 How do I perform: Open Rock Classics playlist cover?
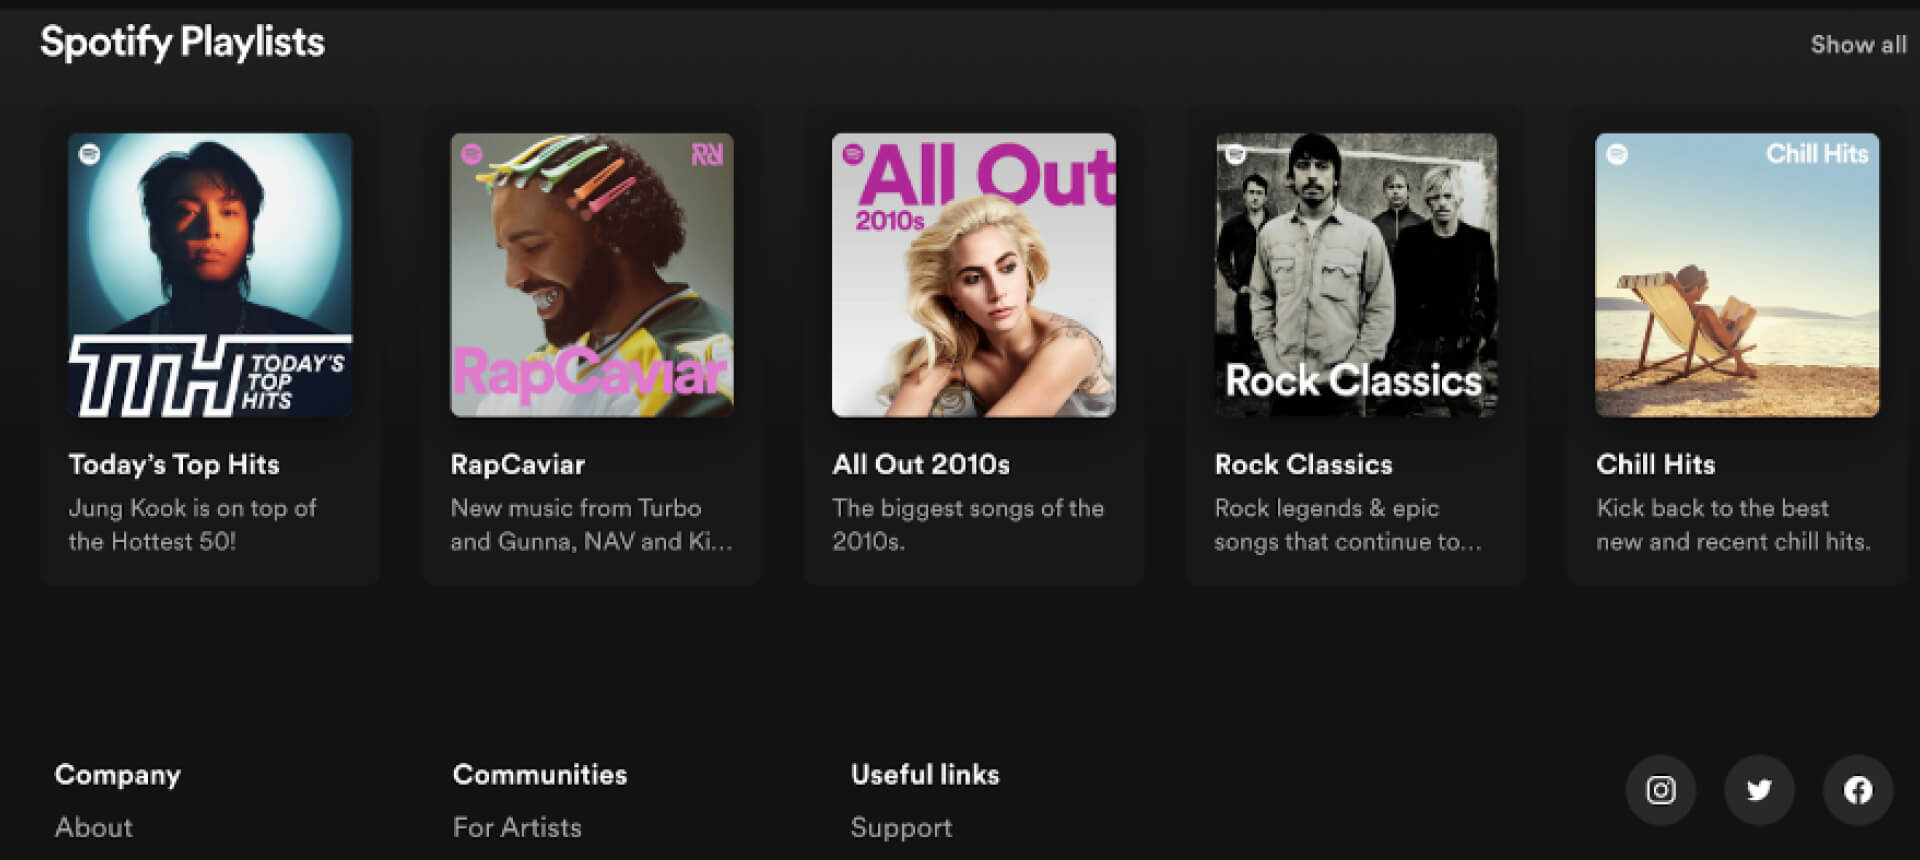point(1356,275)
